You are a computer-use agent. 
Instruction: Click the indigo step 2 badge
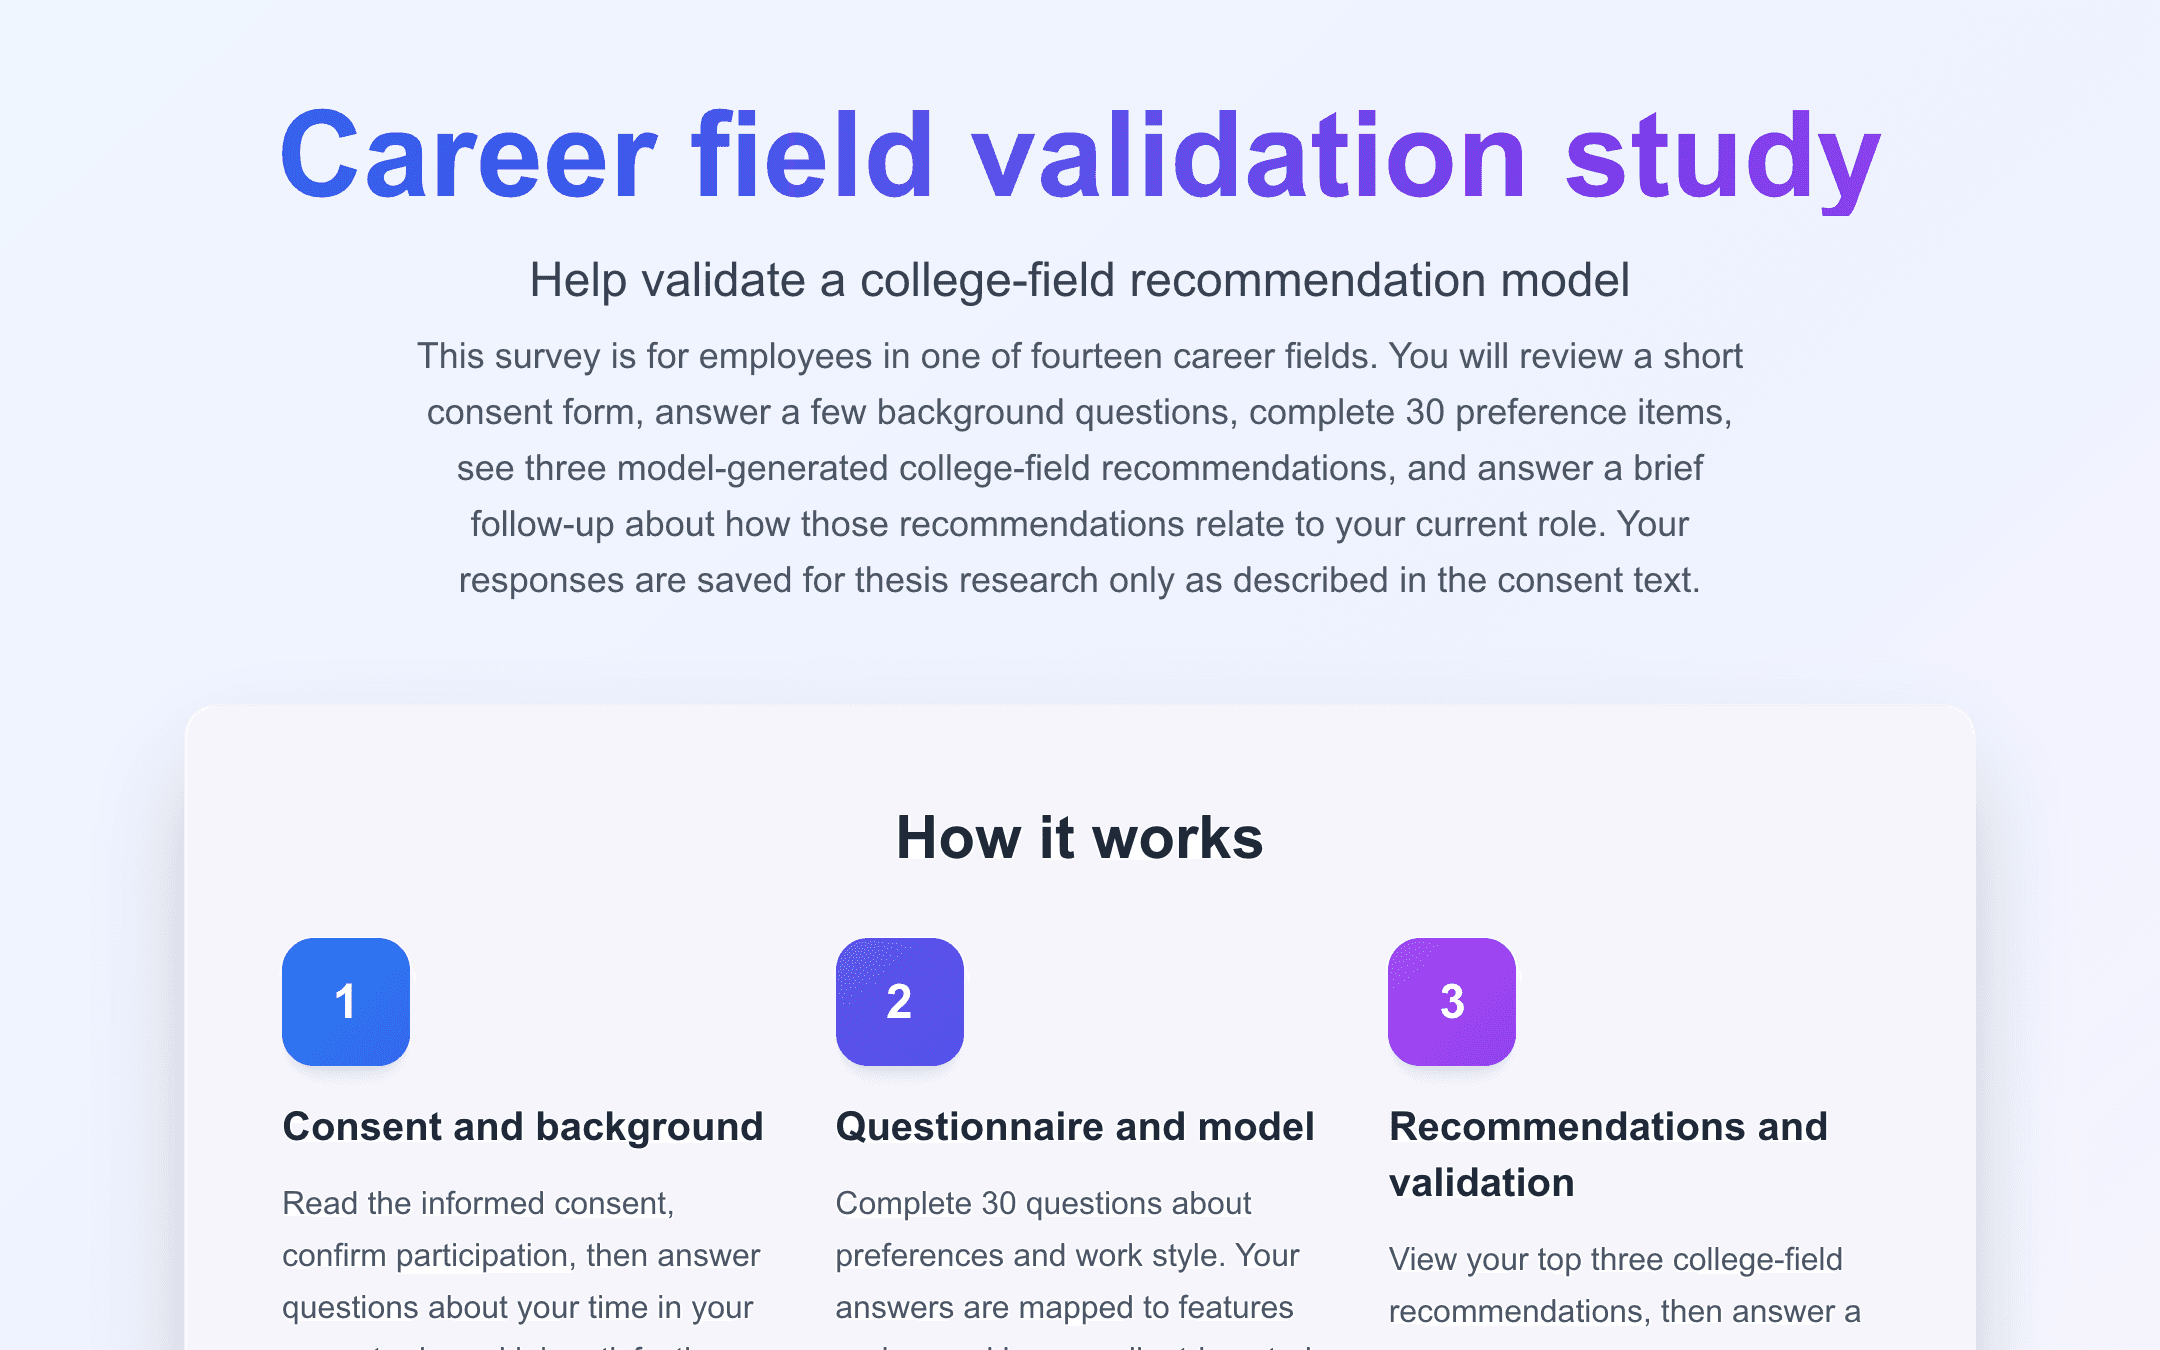click(x=899, y=1001)
